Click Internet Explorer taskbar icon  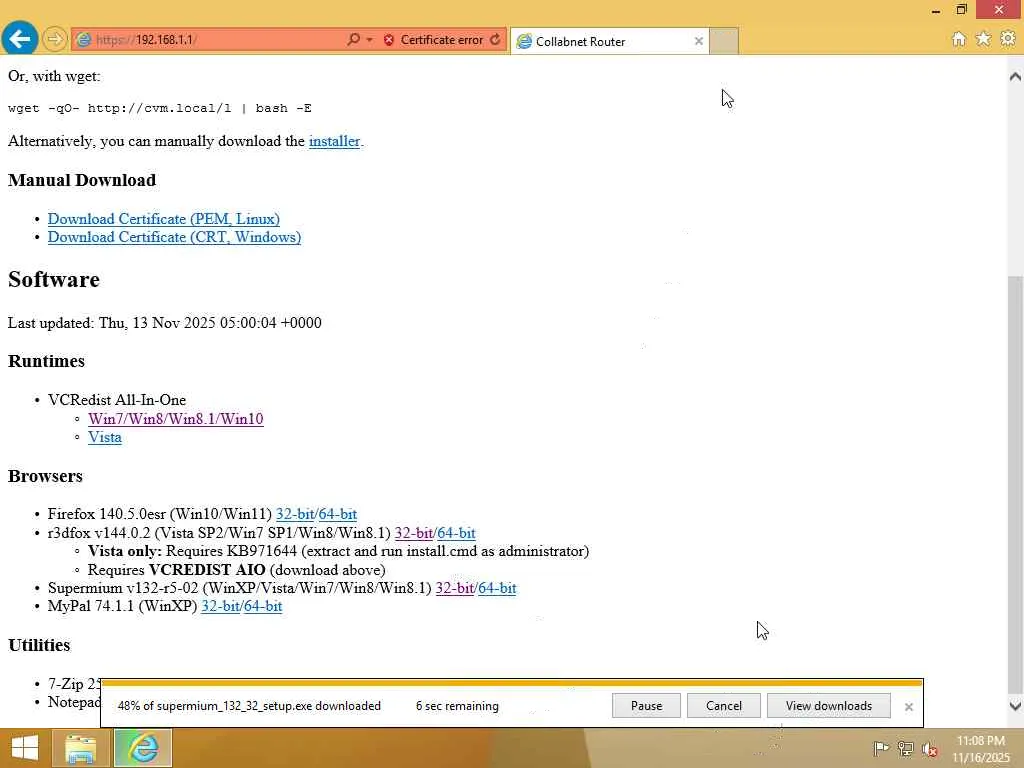click(x=143, y=748)
